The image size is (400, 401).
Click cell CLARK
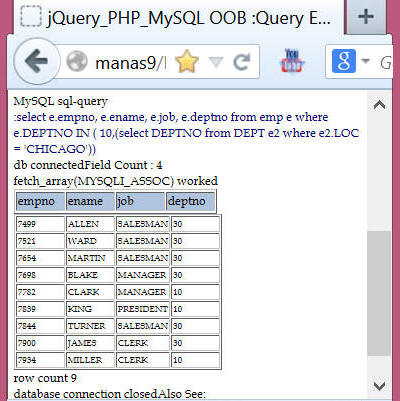[90, 292]
